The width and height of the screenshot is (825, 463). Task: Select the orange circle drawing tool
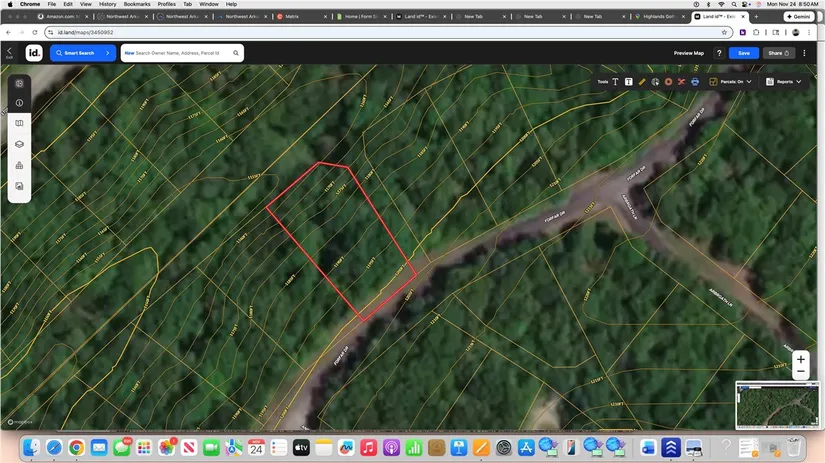click(x=668, y=82)
